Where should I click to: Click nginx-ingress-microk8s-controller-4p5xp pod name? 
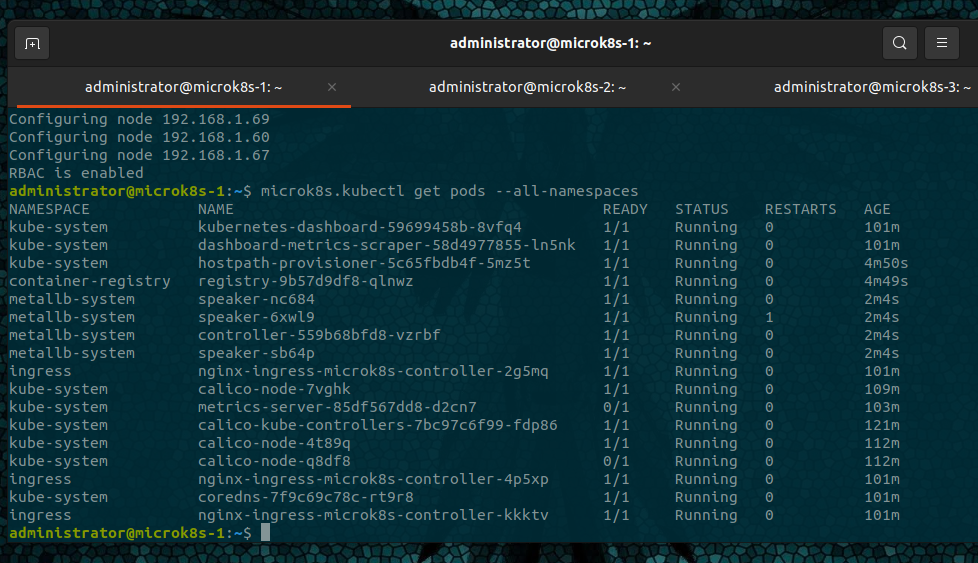click(373, 479)
